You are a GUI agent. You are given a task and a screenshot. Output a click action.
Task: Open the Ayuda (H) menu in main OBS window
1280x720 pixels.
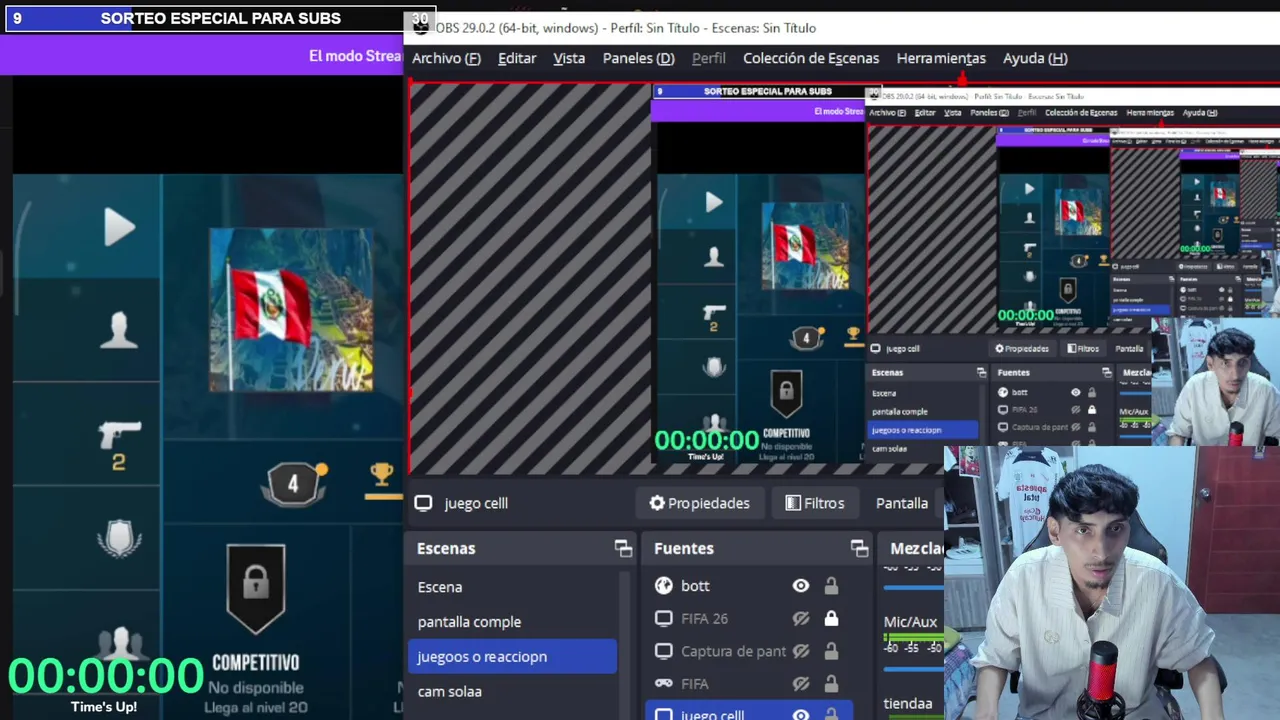tap(1035, 58)
